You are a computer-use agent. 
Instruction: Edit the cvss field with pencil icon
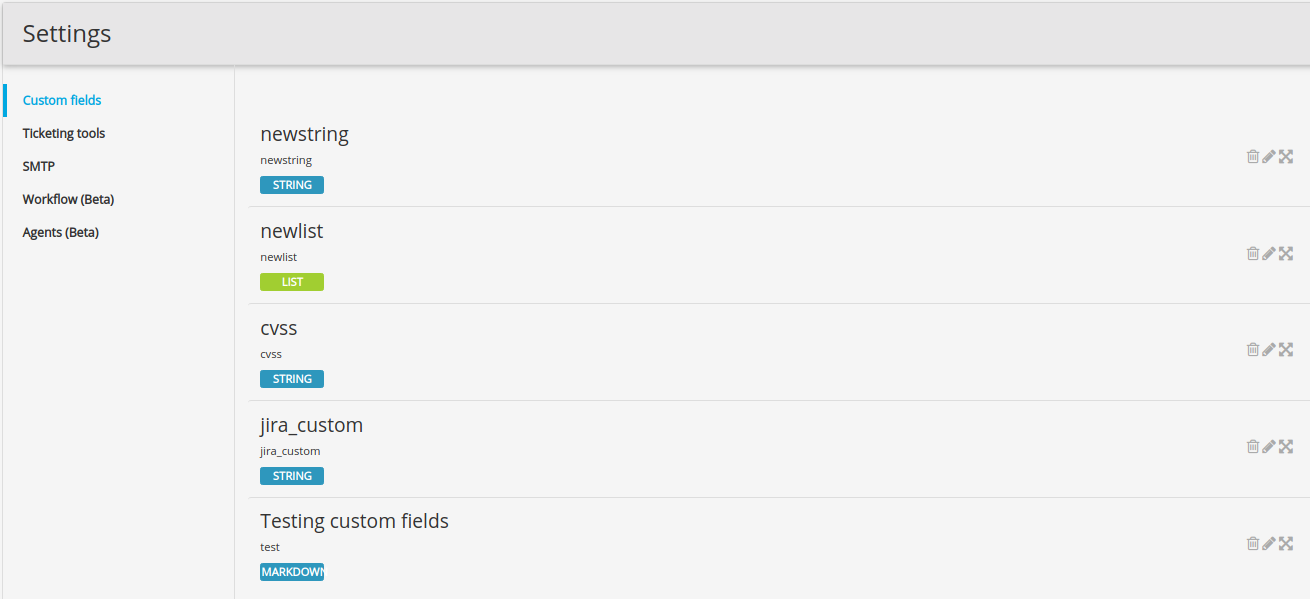(1268, 349)
